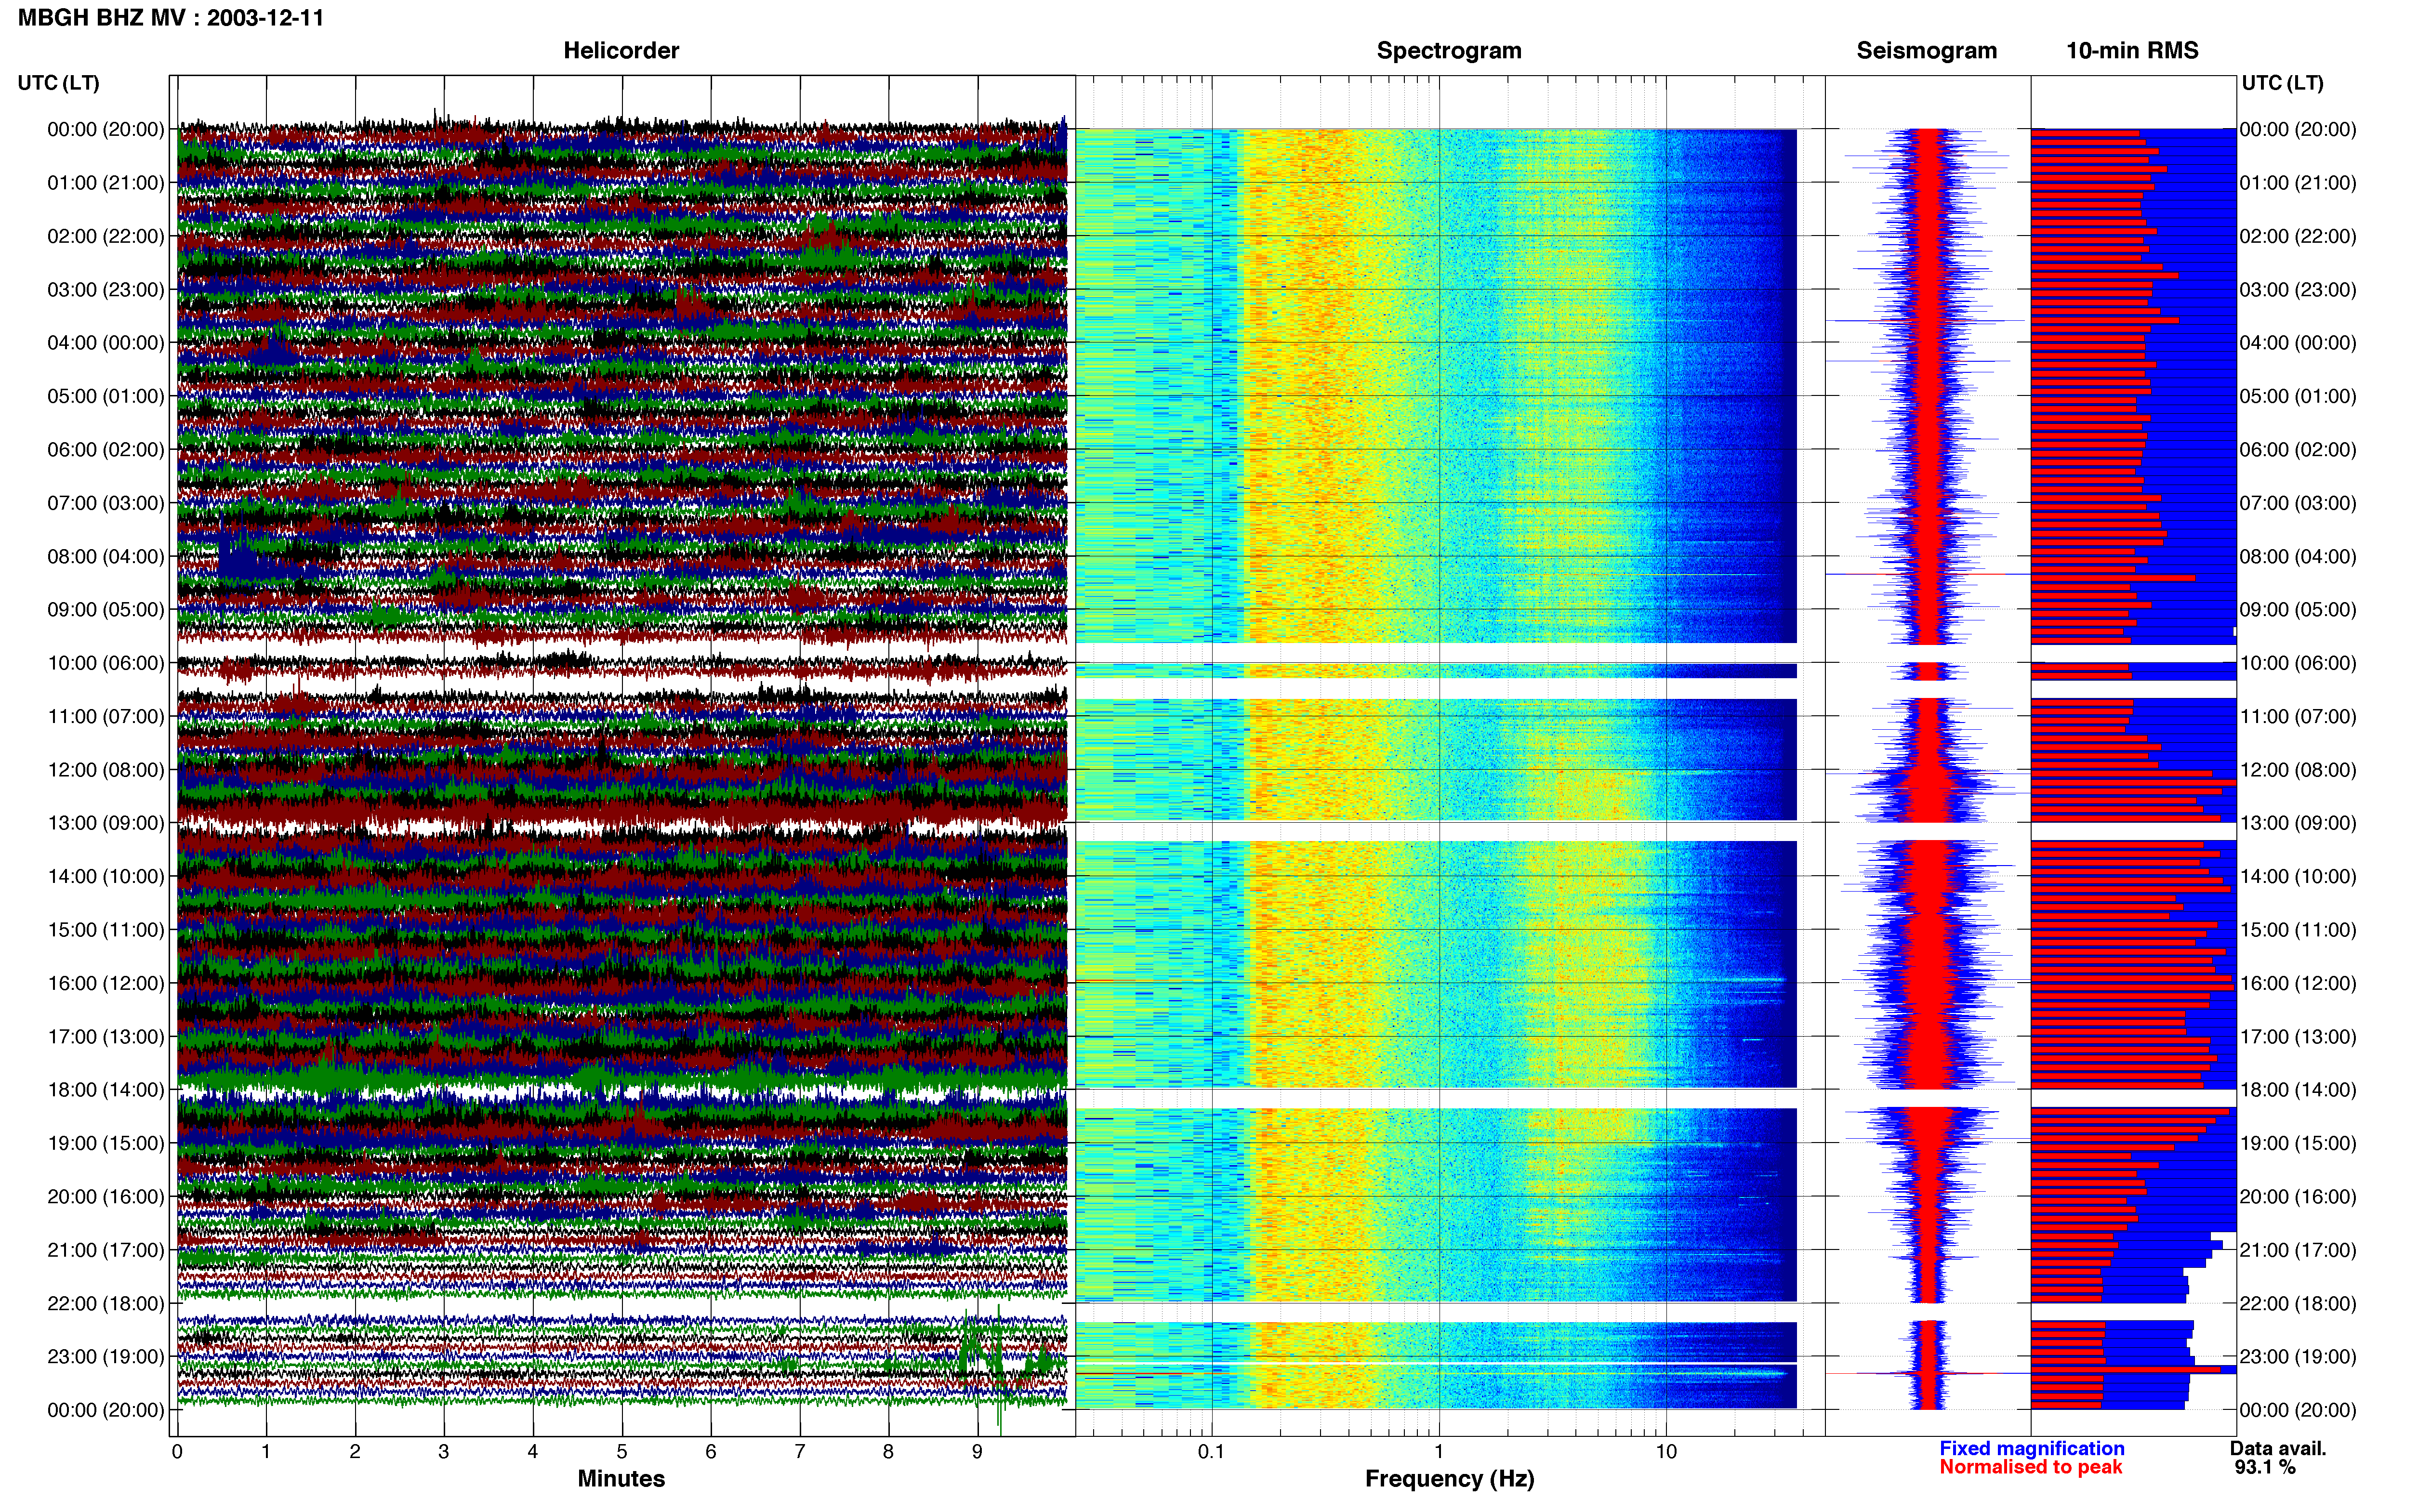Click left time label '19:00 (15:00)'

(106, 1143)
